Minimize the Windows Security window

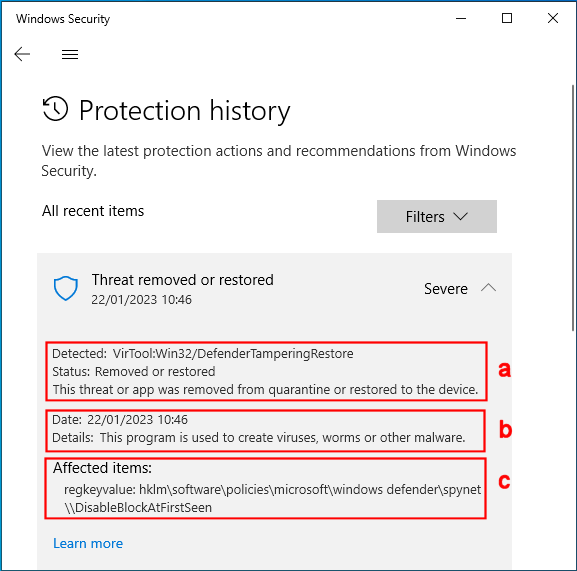461,18
